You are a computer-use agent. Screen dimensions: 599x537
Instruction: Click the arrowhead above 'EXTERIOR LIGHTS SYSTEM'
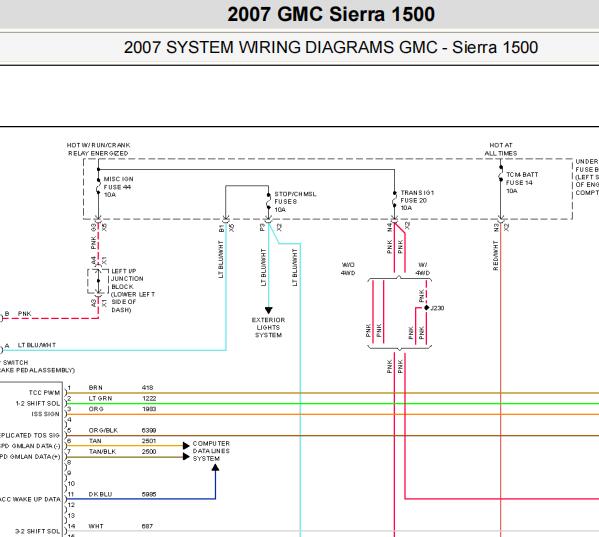tap(269, 310)
